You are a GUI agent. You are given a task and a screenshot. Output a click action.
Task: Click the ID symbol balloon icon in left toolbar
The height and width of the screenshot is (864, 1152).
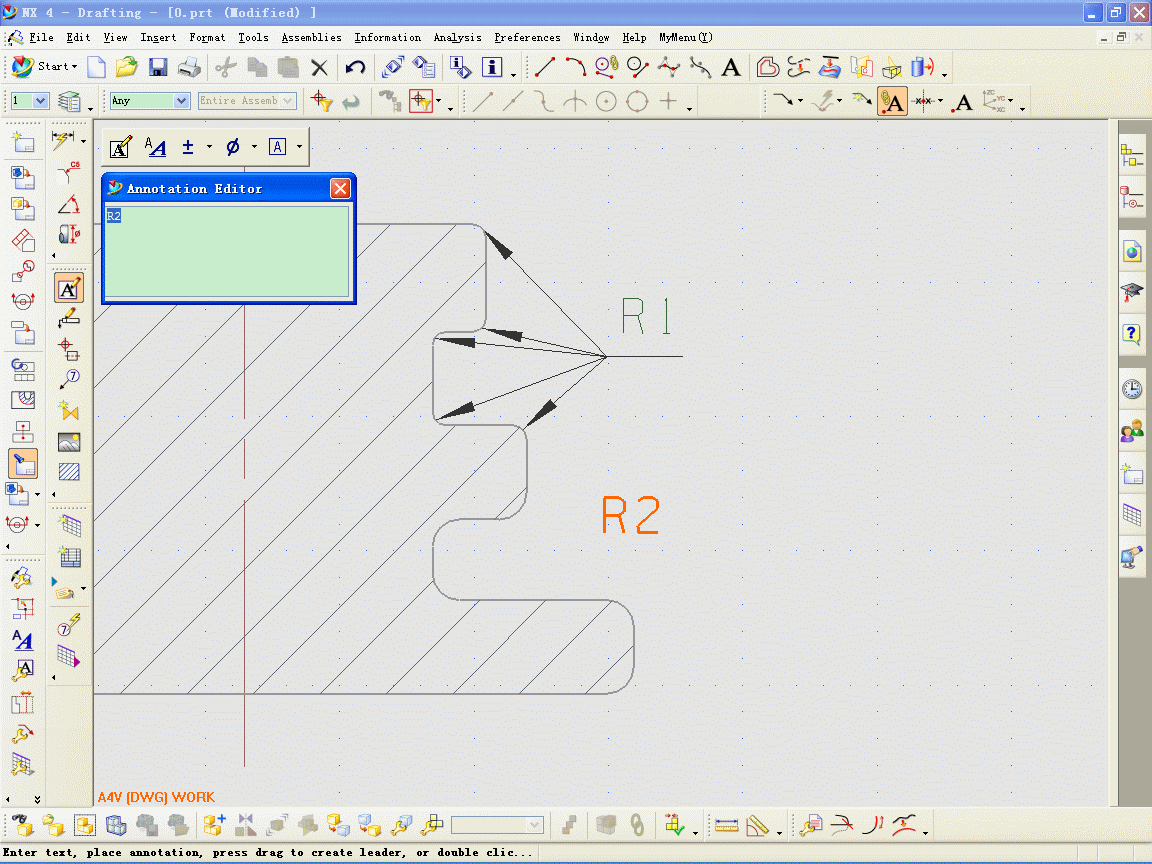pyautogui.click(x=69, y=379)
